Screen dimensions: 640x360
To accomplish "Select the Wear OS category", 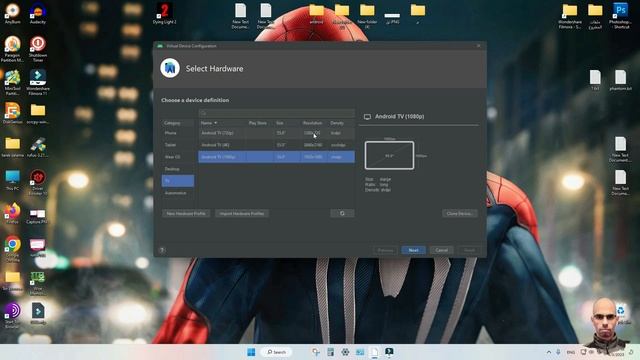I will (178, 157).
